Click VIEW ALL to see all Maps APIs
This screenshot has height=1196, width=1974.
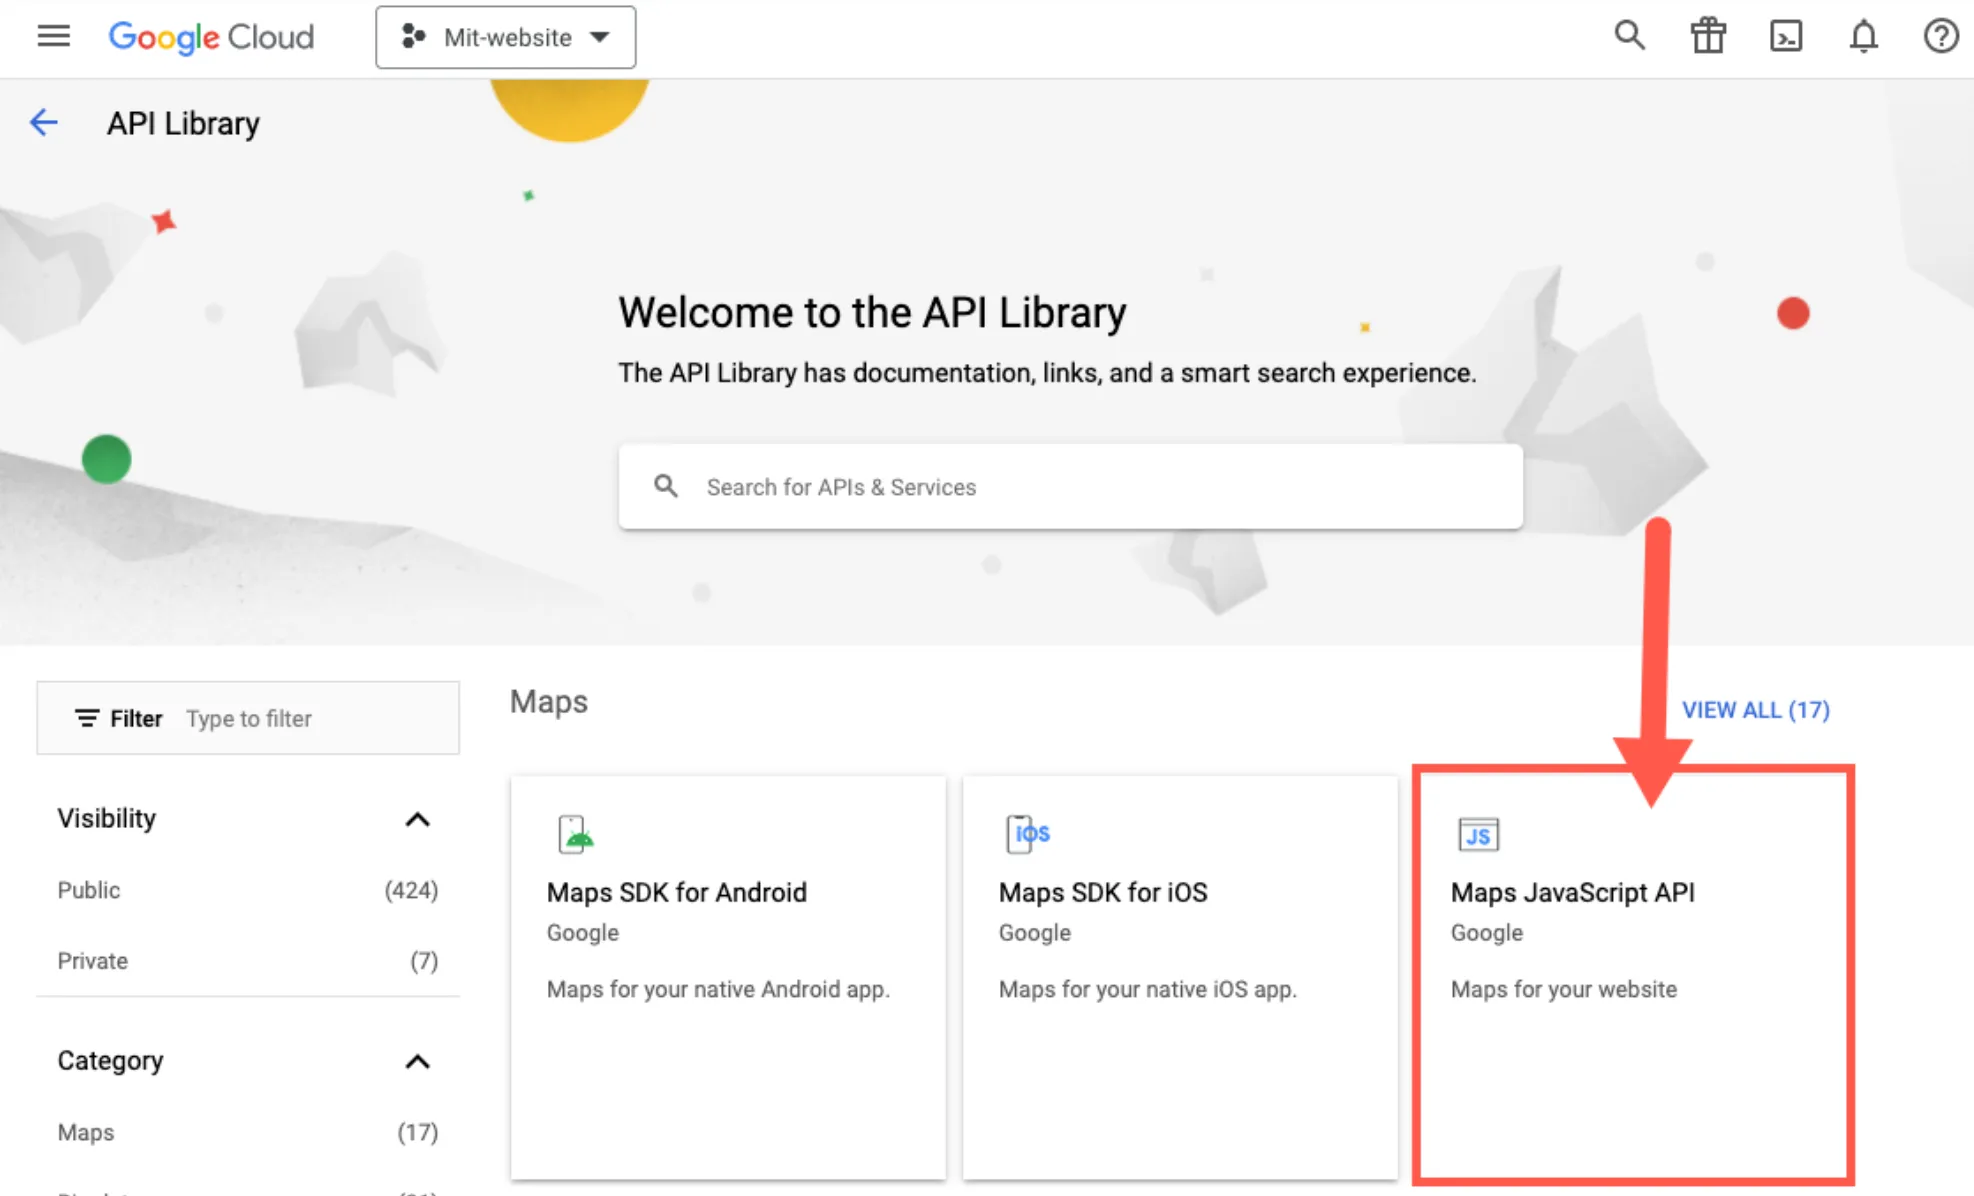tap(1756, 710)
